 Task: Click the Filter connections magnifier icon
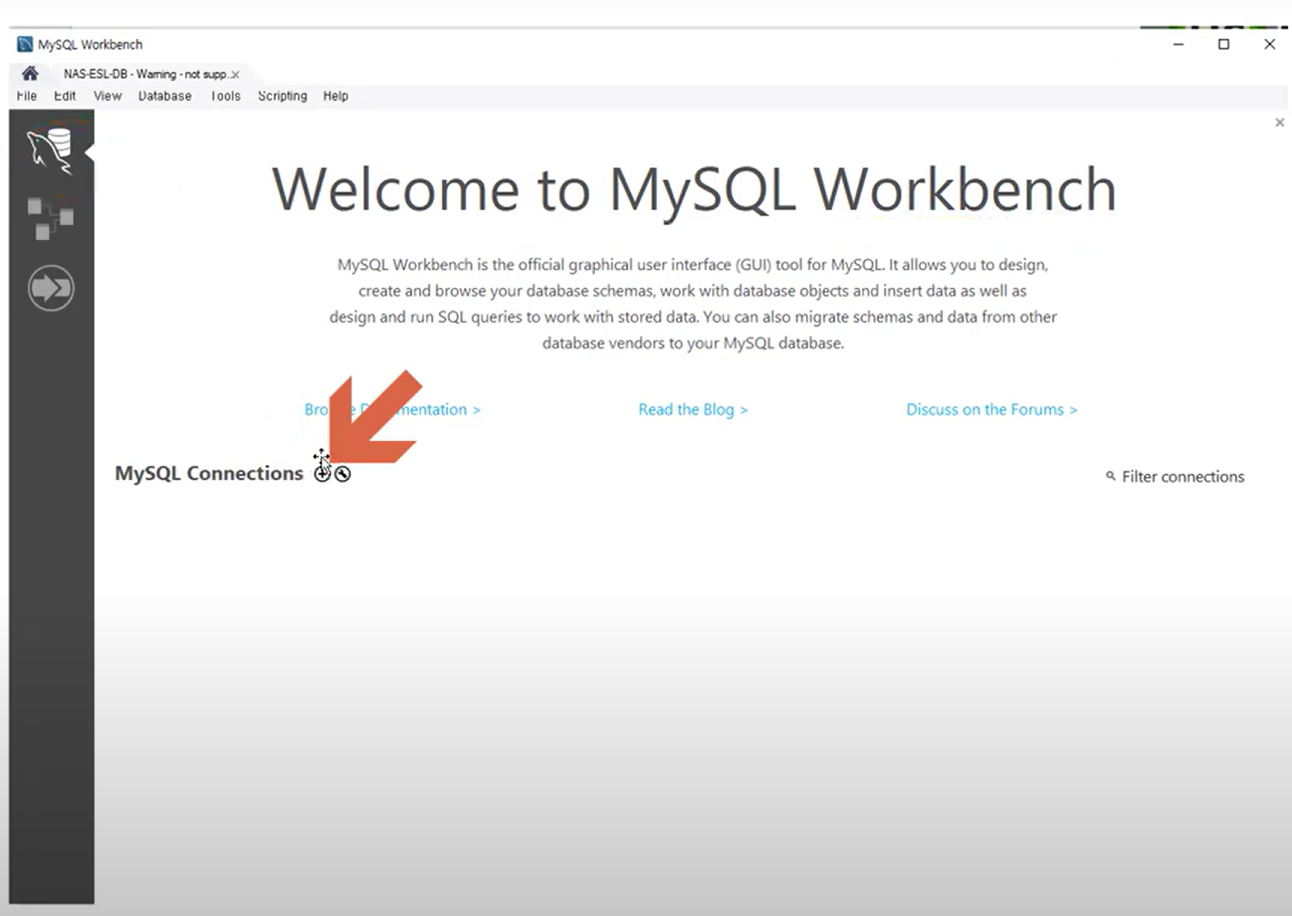1110,476
